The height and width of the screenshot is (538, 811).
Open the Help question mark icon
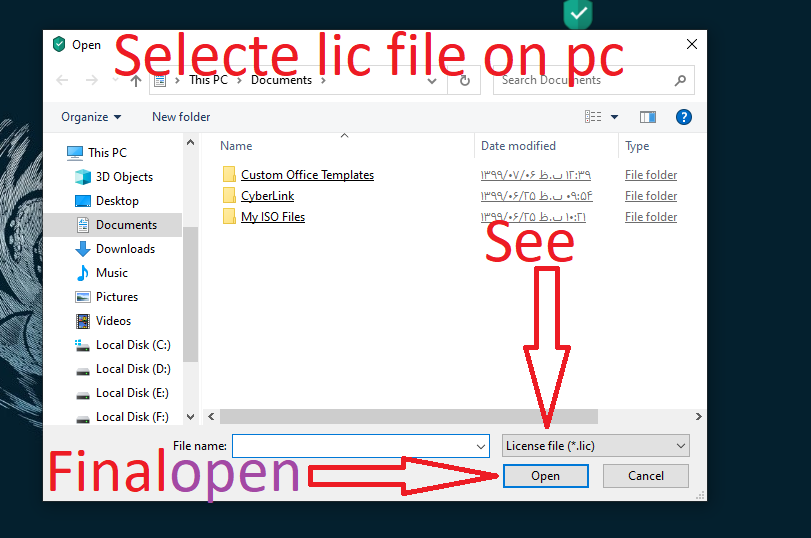(x=684, y=117)
